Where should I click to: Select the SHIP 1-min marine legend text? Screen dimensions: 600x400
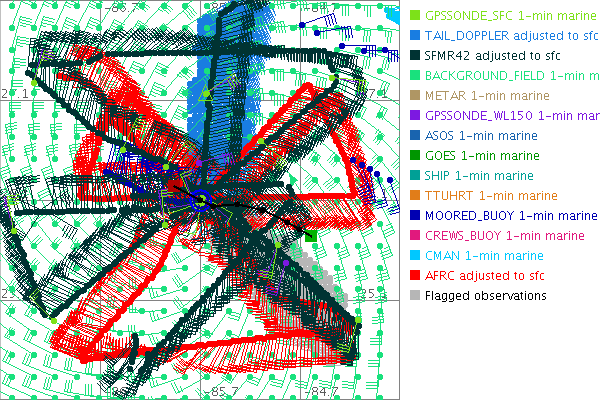tap(479, 176)
